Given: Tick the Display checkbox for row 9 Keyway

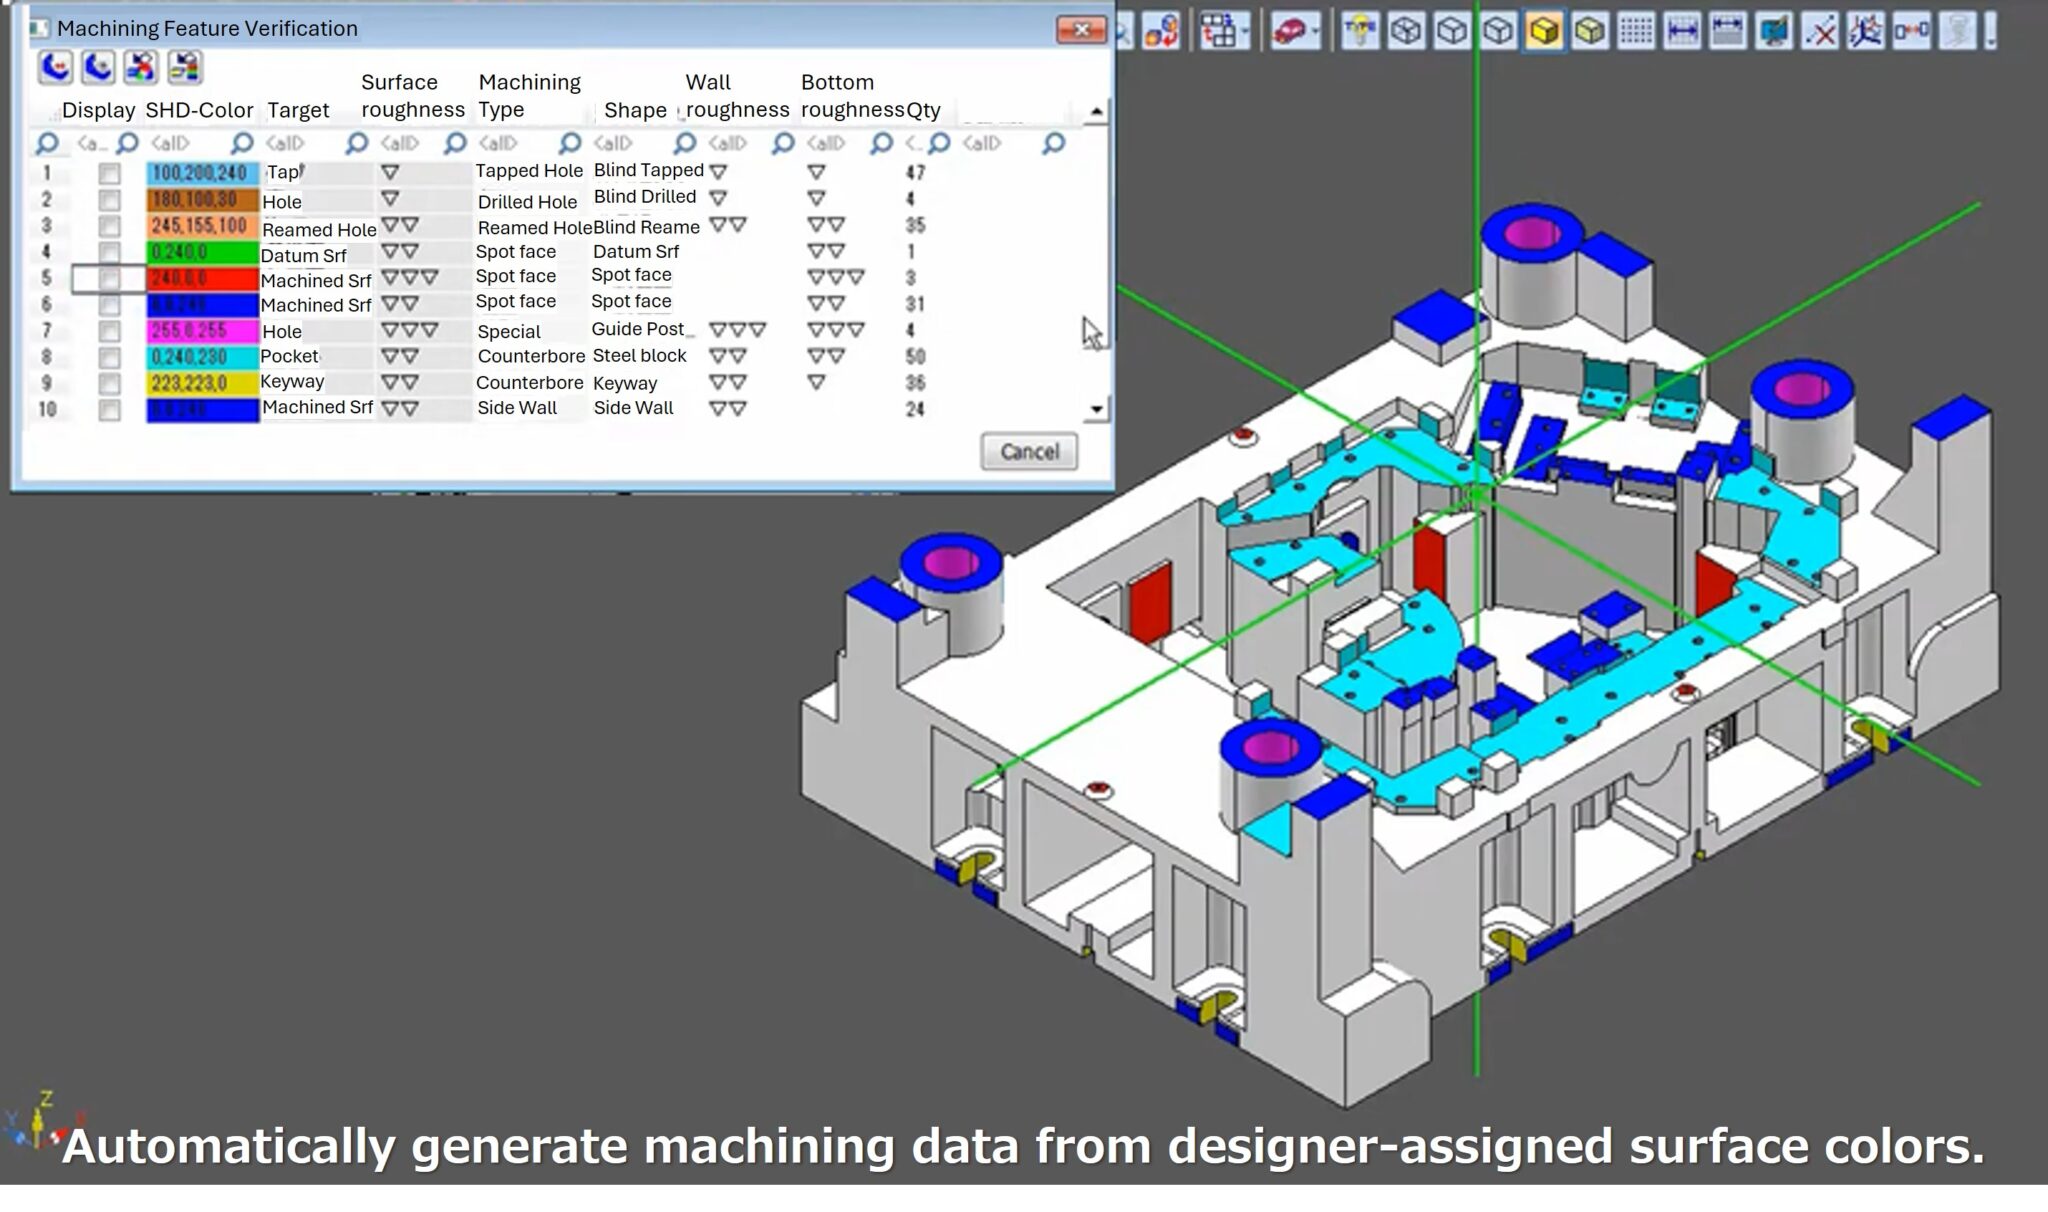Looking at the screenshot, I should [x=109, y=383].
